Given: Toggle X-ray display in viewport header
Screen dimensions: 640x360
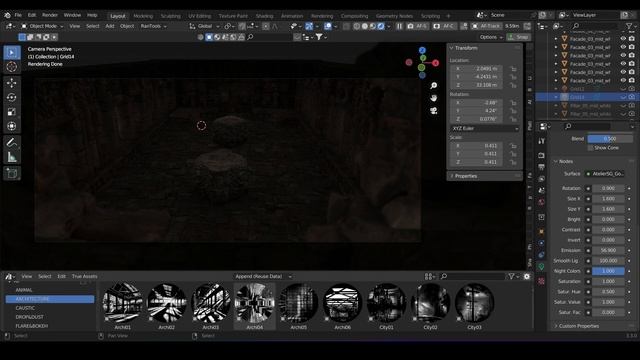Looking at the screenshot, I should (347, 26).
